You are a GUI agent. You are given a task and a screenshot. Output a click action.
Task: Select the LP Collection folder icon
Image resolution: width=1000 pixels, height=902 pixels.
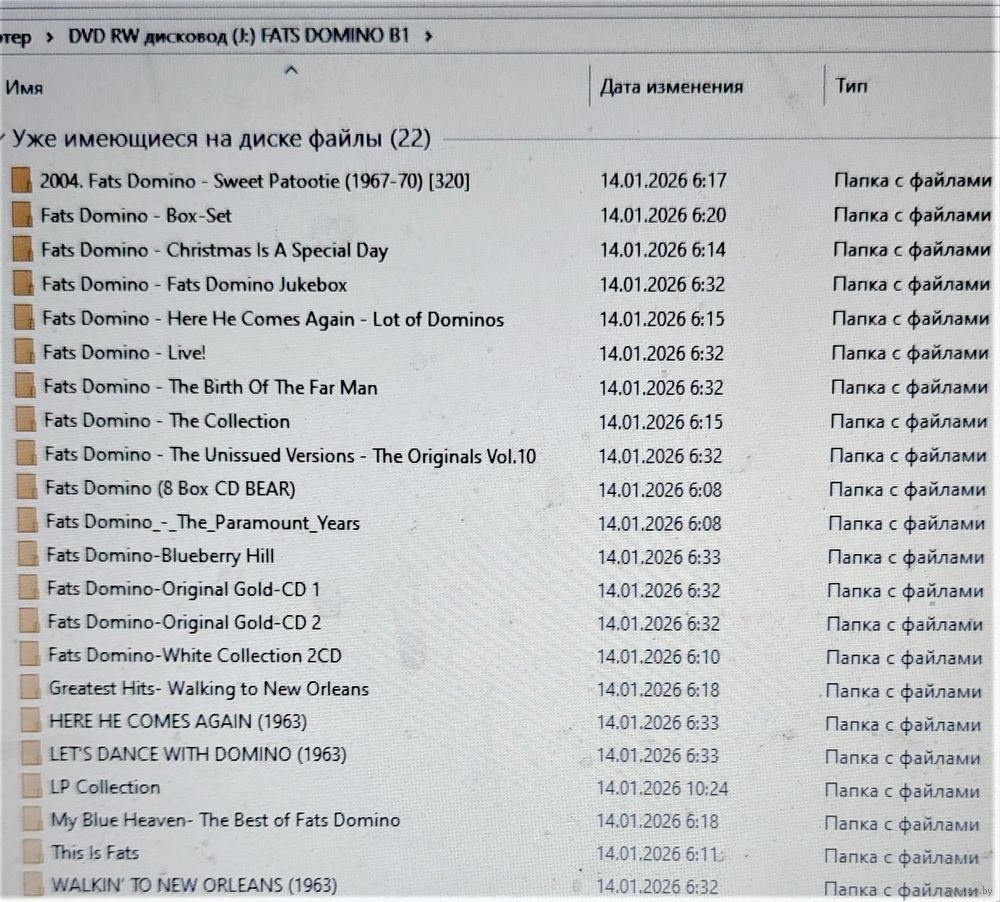[32, 787]
